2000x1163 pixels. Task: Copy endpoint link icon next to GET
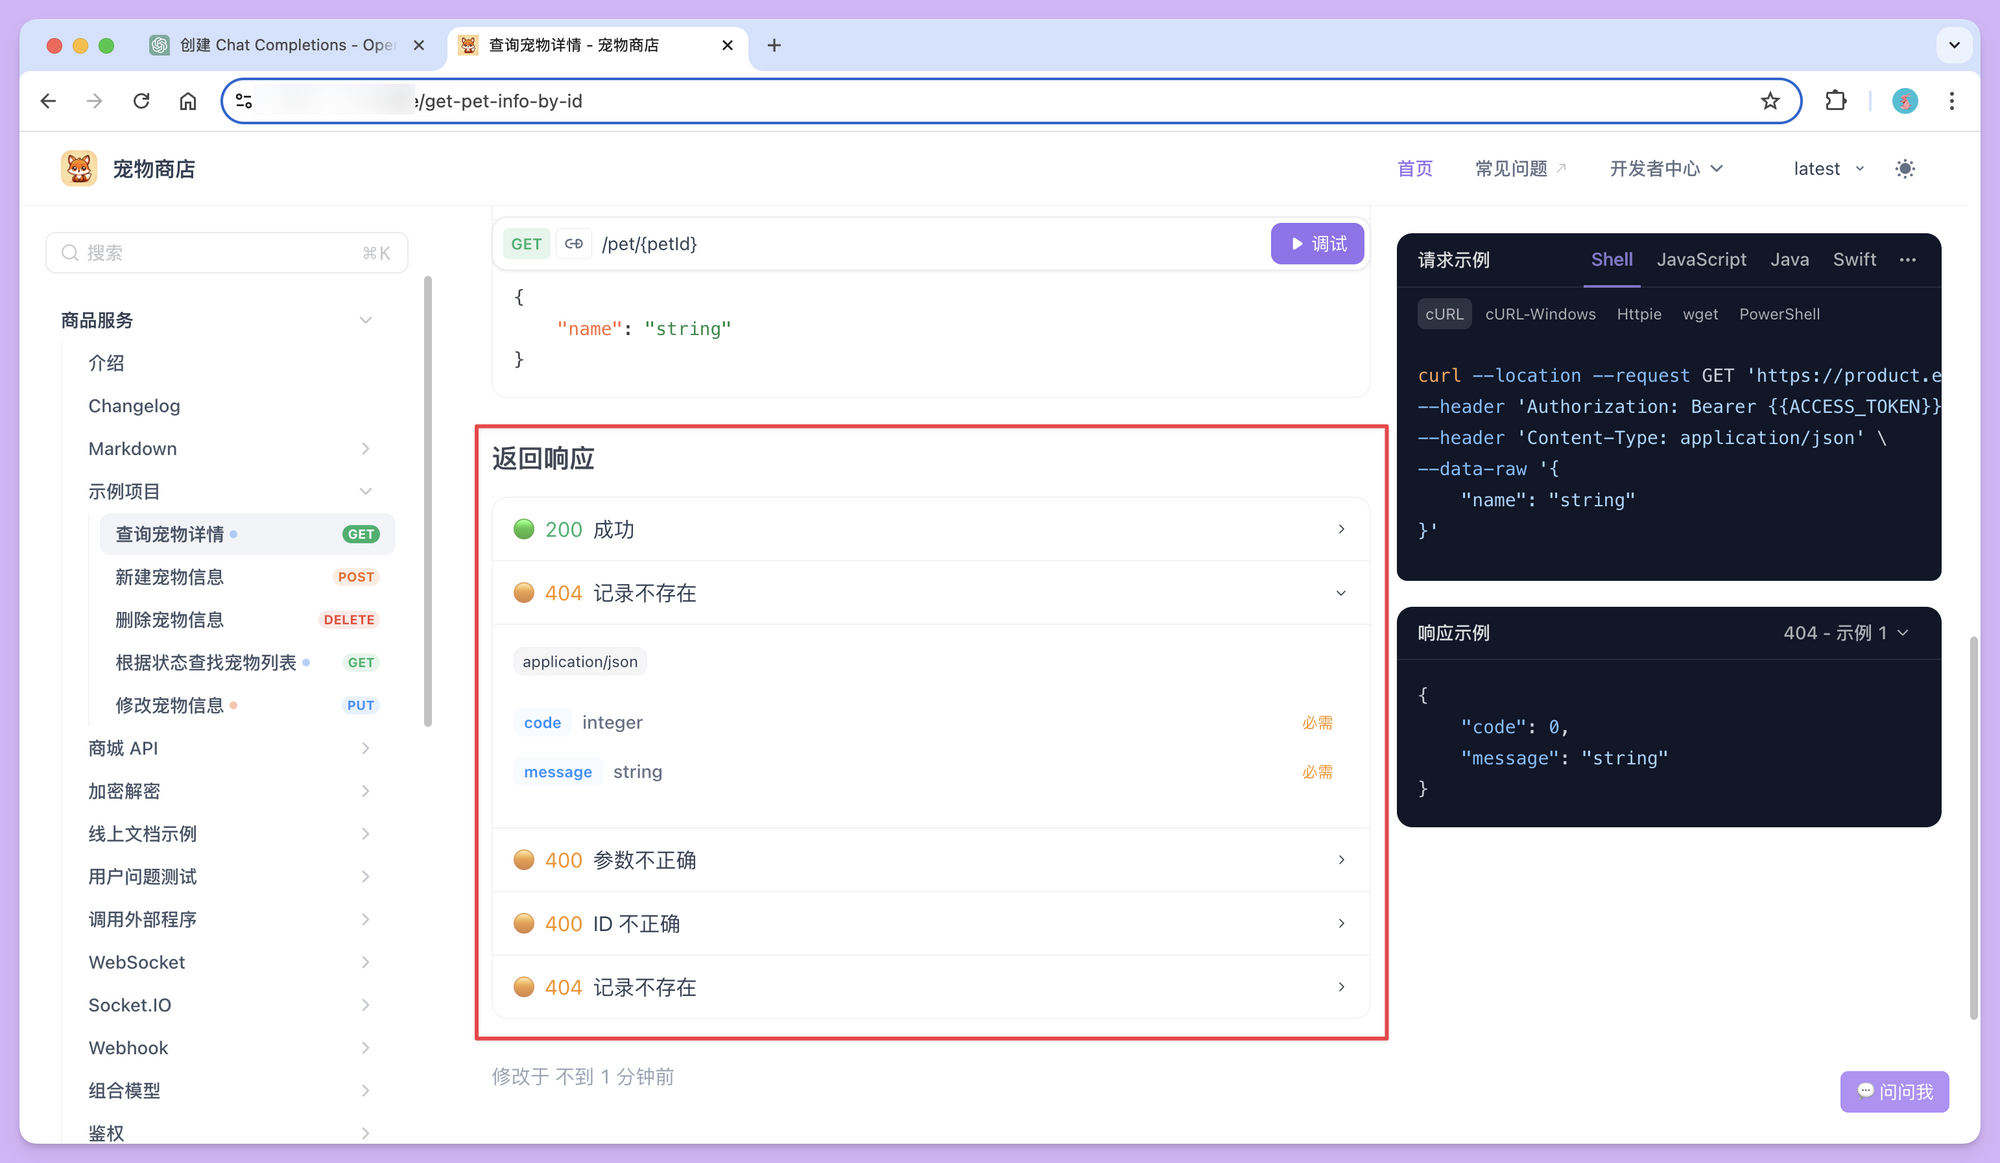tap(574, 244)
